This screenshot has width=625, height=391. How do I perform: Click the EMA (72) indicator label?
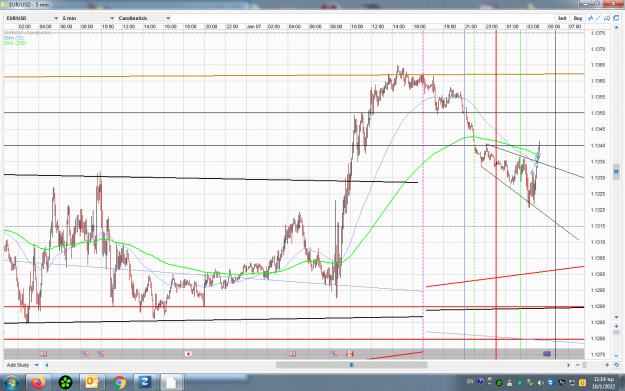pyautogui.click(x=14, y=38)
